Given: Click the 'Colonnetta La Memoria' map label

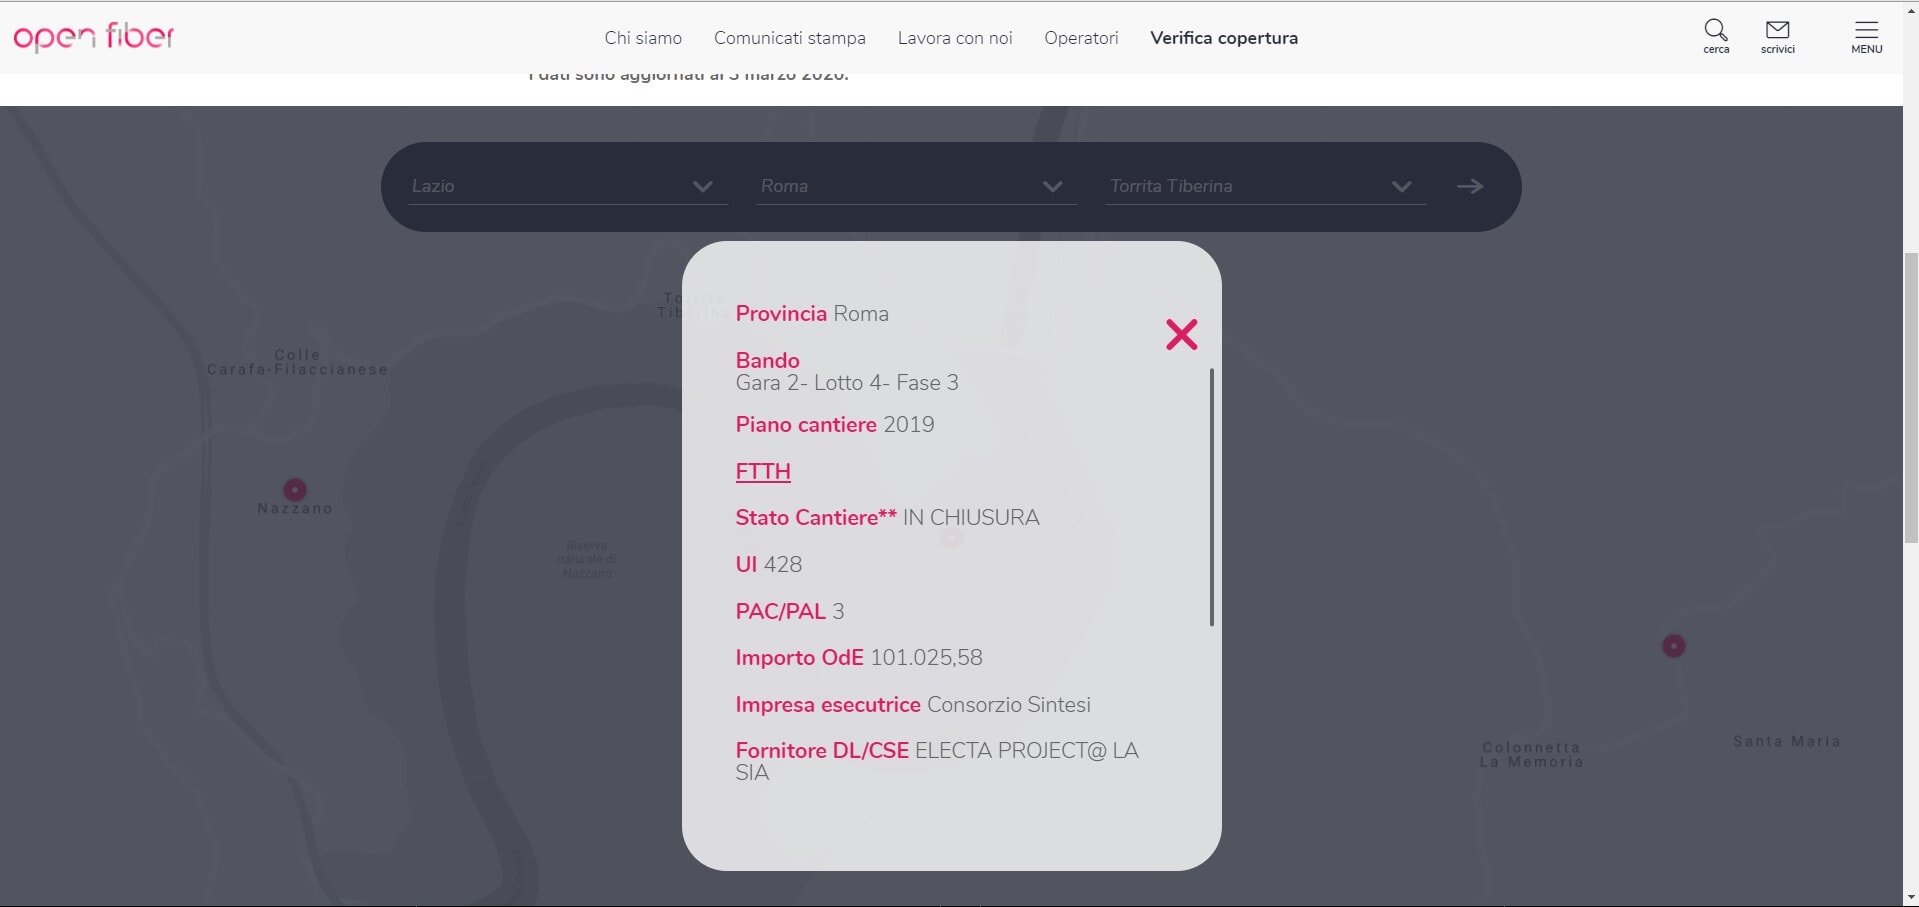Looking at the screenshot, I should [x=1532, y=755].
